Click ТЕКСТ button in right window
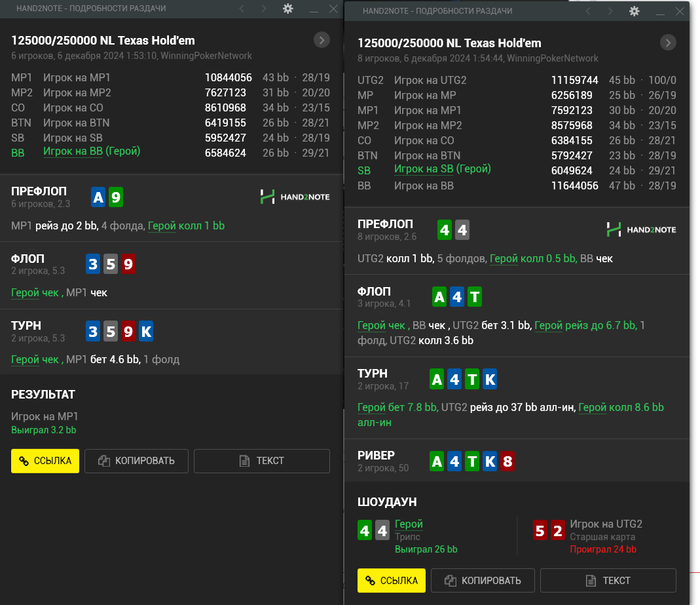Screen dimensions: 700x605 click(x=608, y=580)
